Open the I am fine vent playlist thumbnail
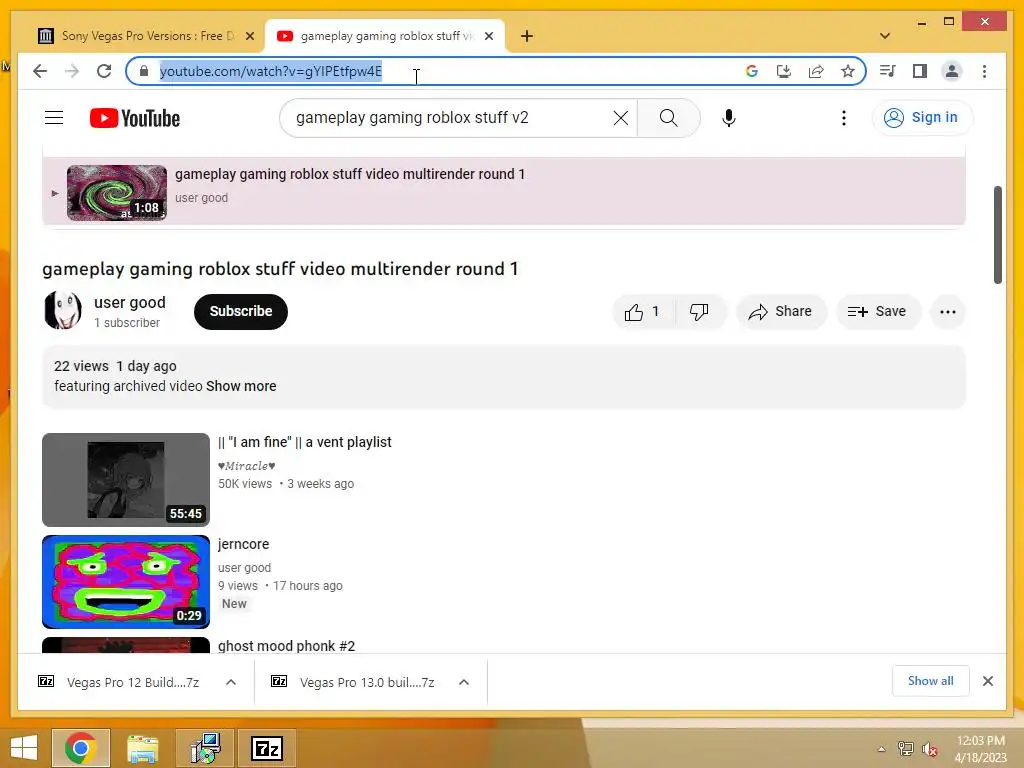This screenshot has width=1024, height=768. tap(126, 480)
